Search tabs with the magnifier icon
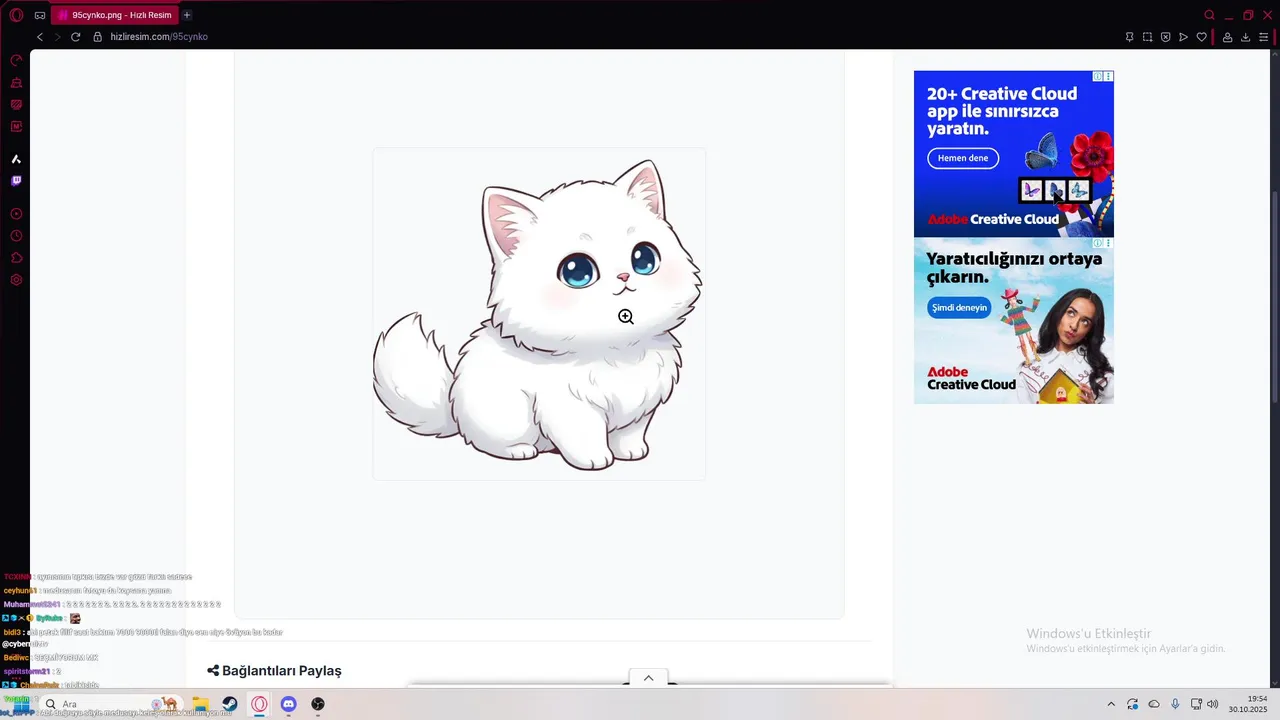The width and height of the screenshot is (1280, 720). point(1209,15)
